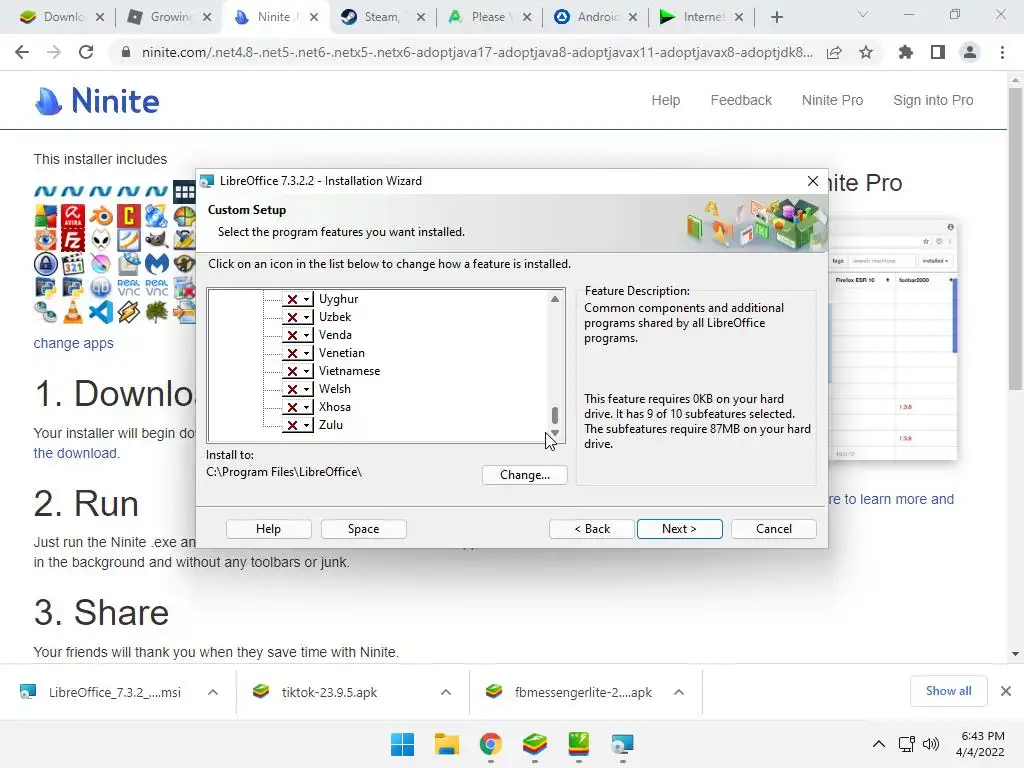Expand options for tiktok apk download
This screenshot has width=1024, height=768.
pyautogui.click(x=446, y=692)
